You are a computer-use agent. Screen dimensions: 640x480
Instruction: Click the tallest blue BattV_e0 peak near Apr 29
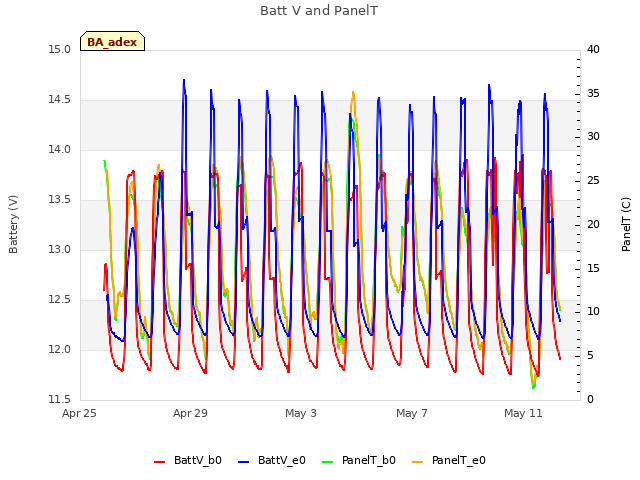(184, 80)
